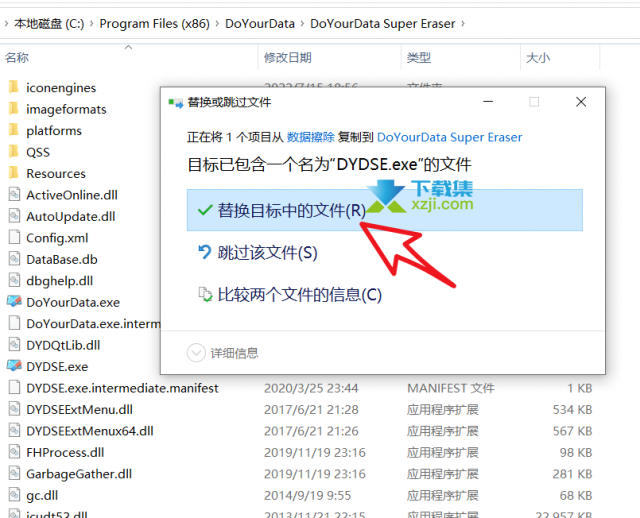The width and height of the screenshot is (640, 518).
Task: Click the DataBase.db file icon
Action: [x=14, y=259]
